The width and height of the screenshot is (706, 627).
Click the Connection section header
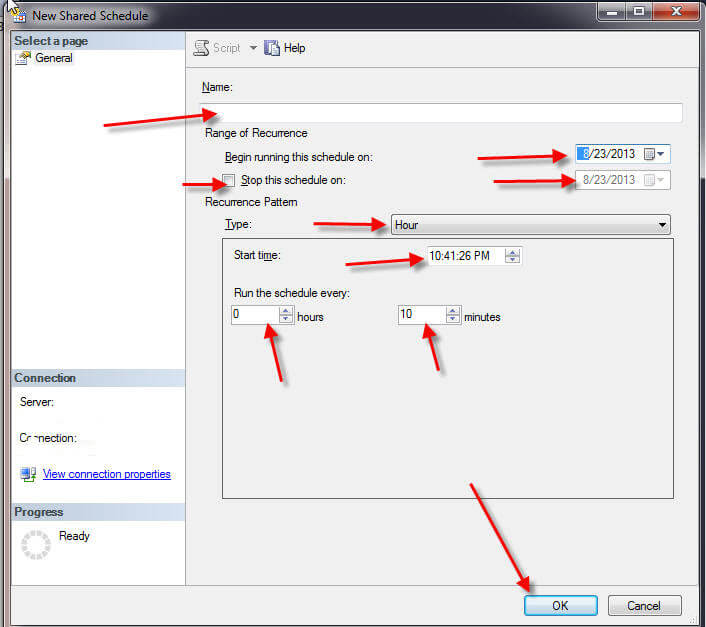click(98, 378)
